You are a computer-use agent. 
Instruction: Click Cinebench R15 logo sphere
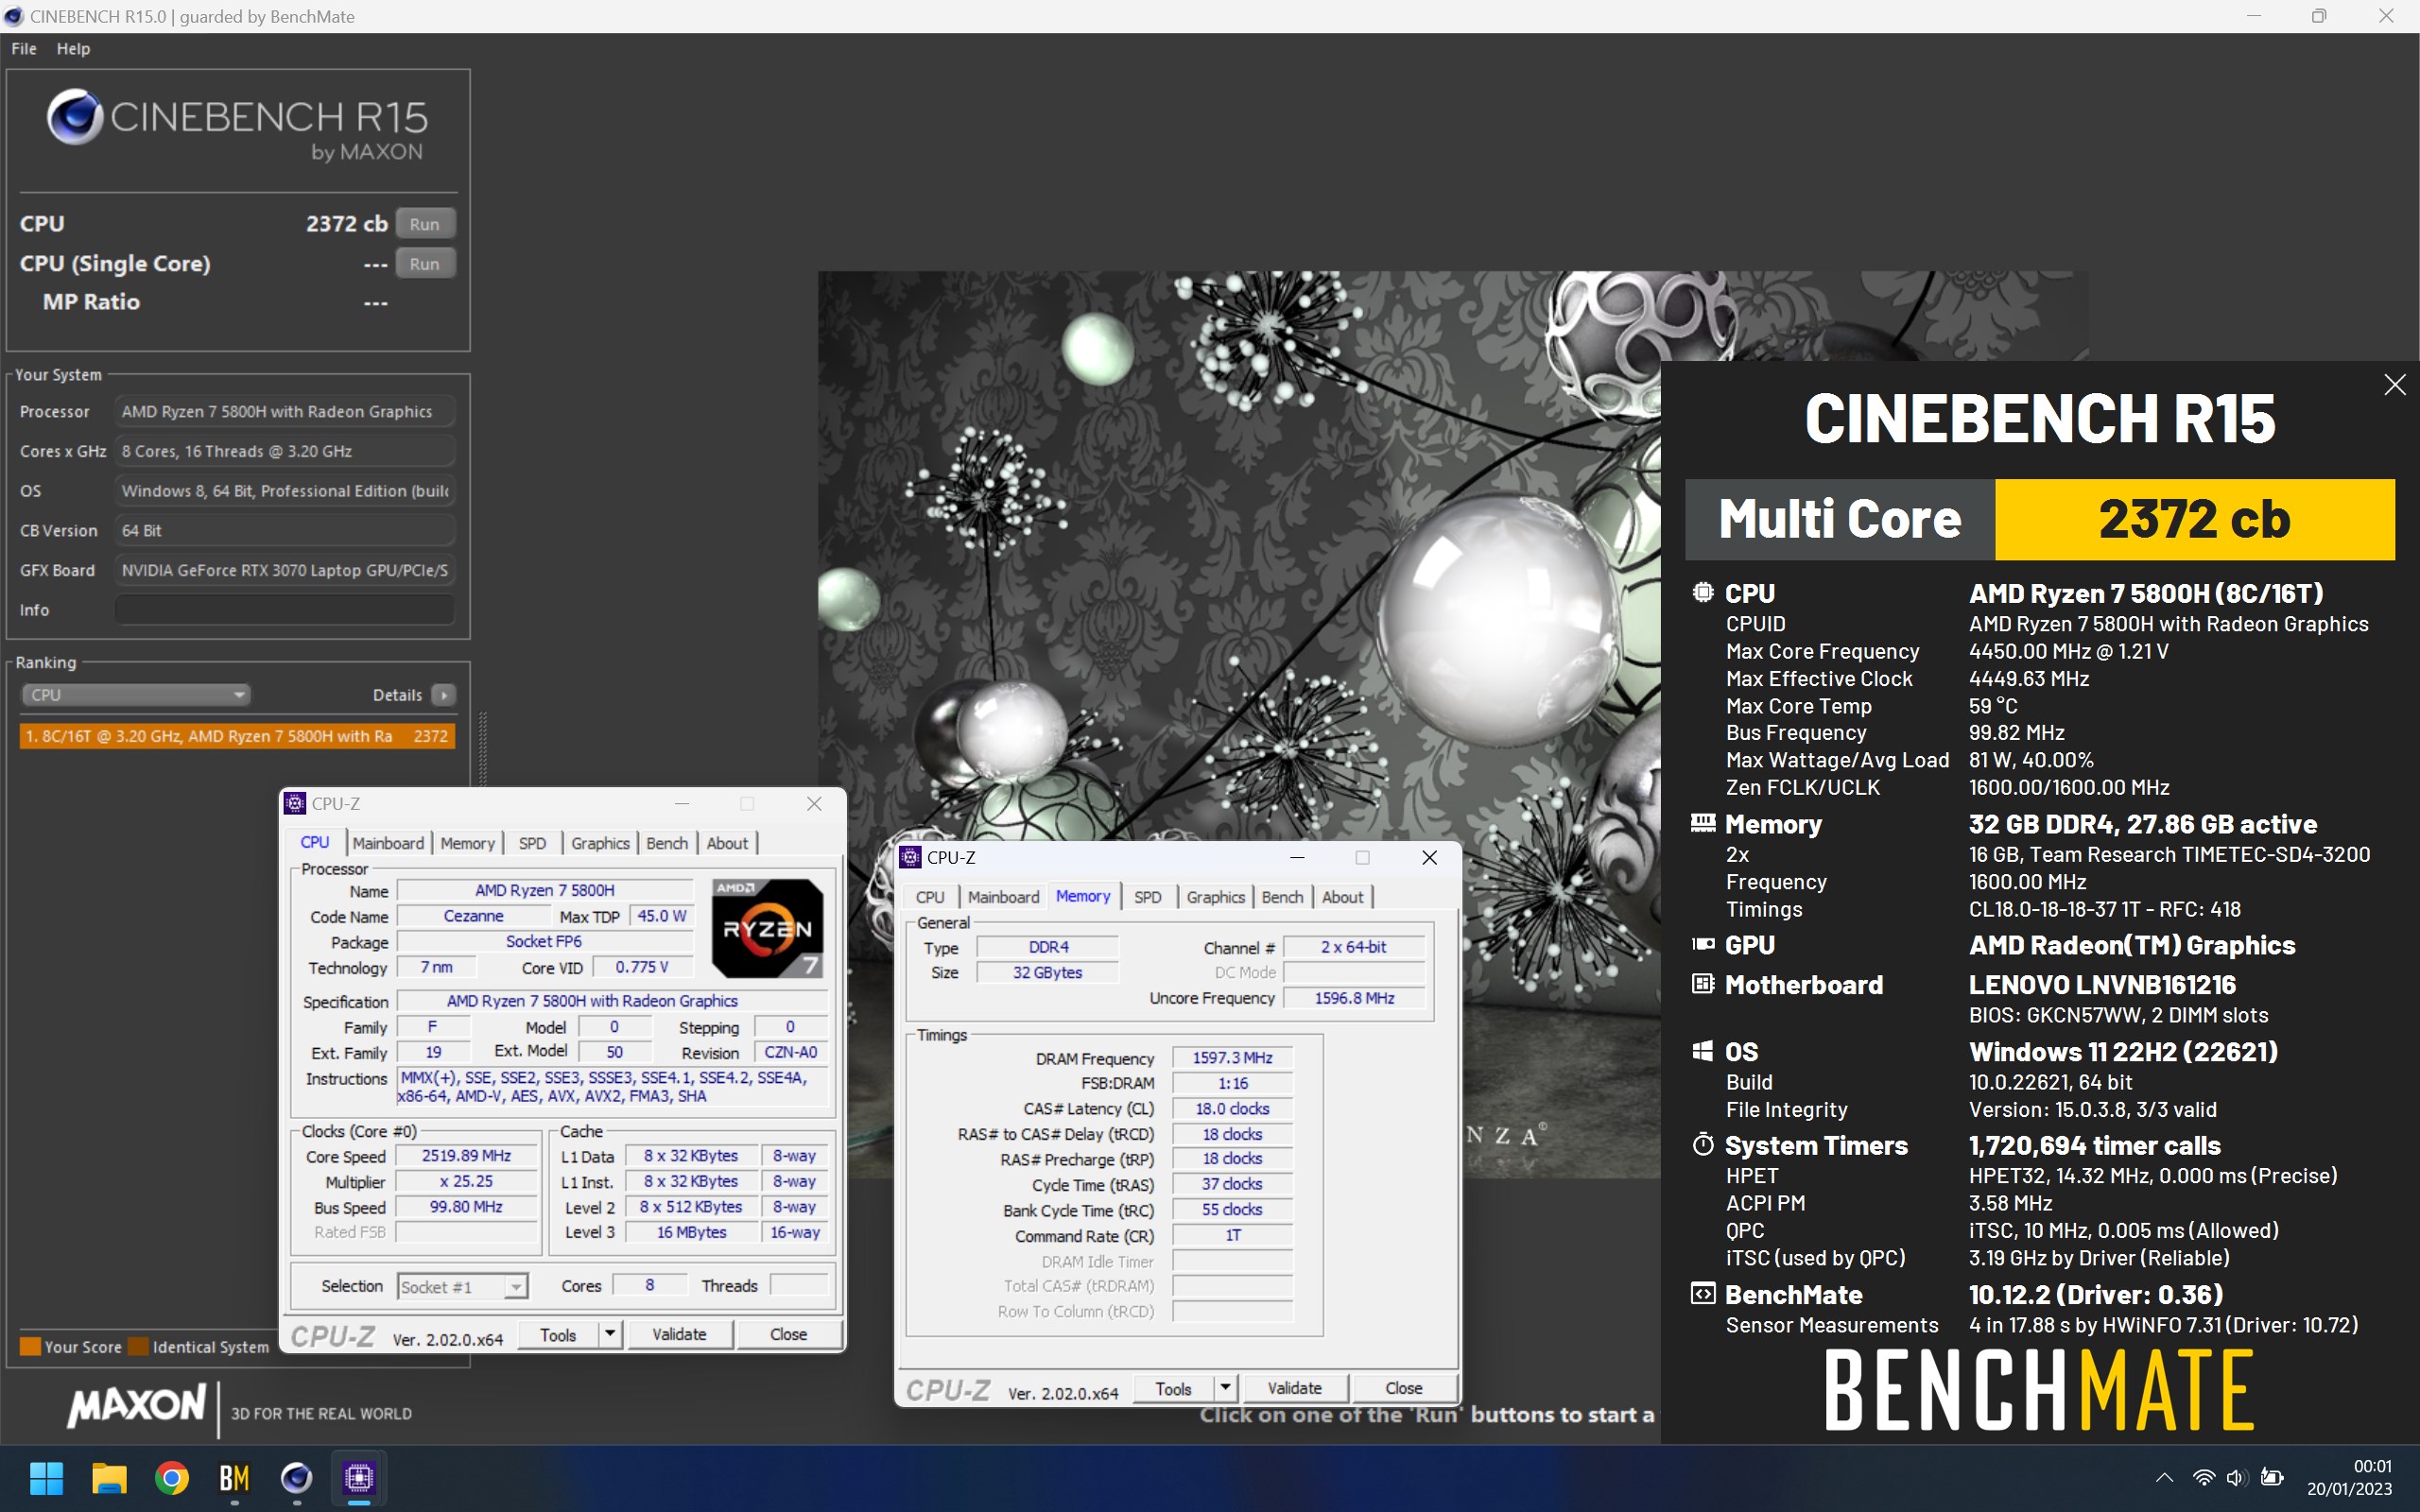(75, 117)
